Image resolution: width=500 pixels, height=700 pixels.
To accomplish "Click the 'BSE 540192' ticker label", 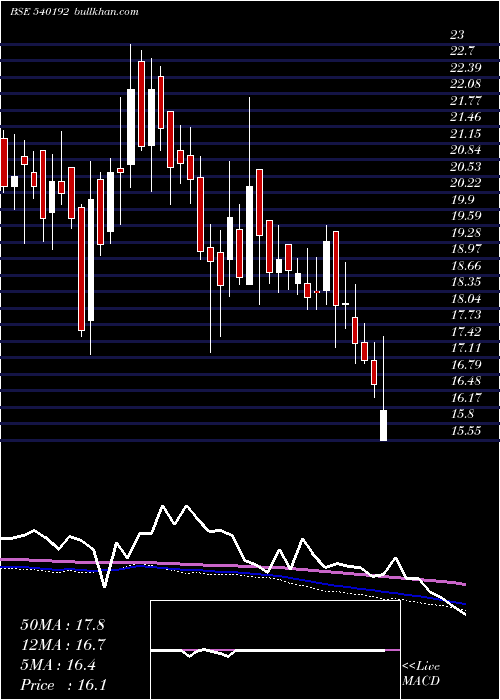I will [39, 12].
